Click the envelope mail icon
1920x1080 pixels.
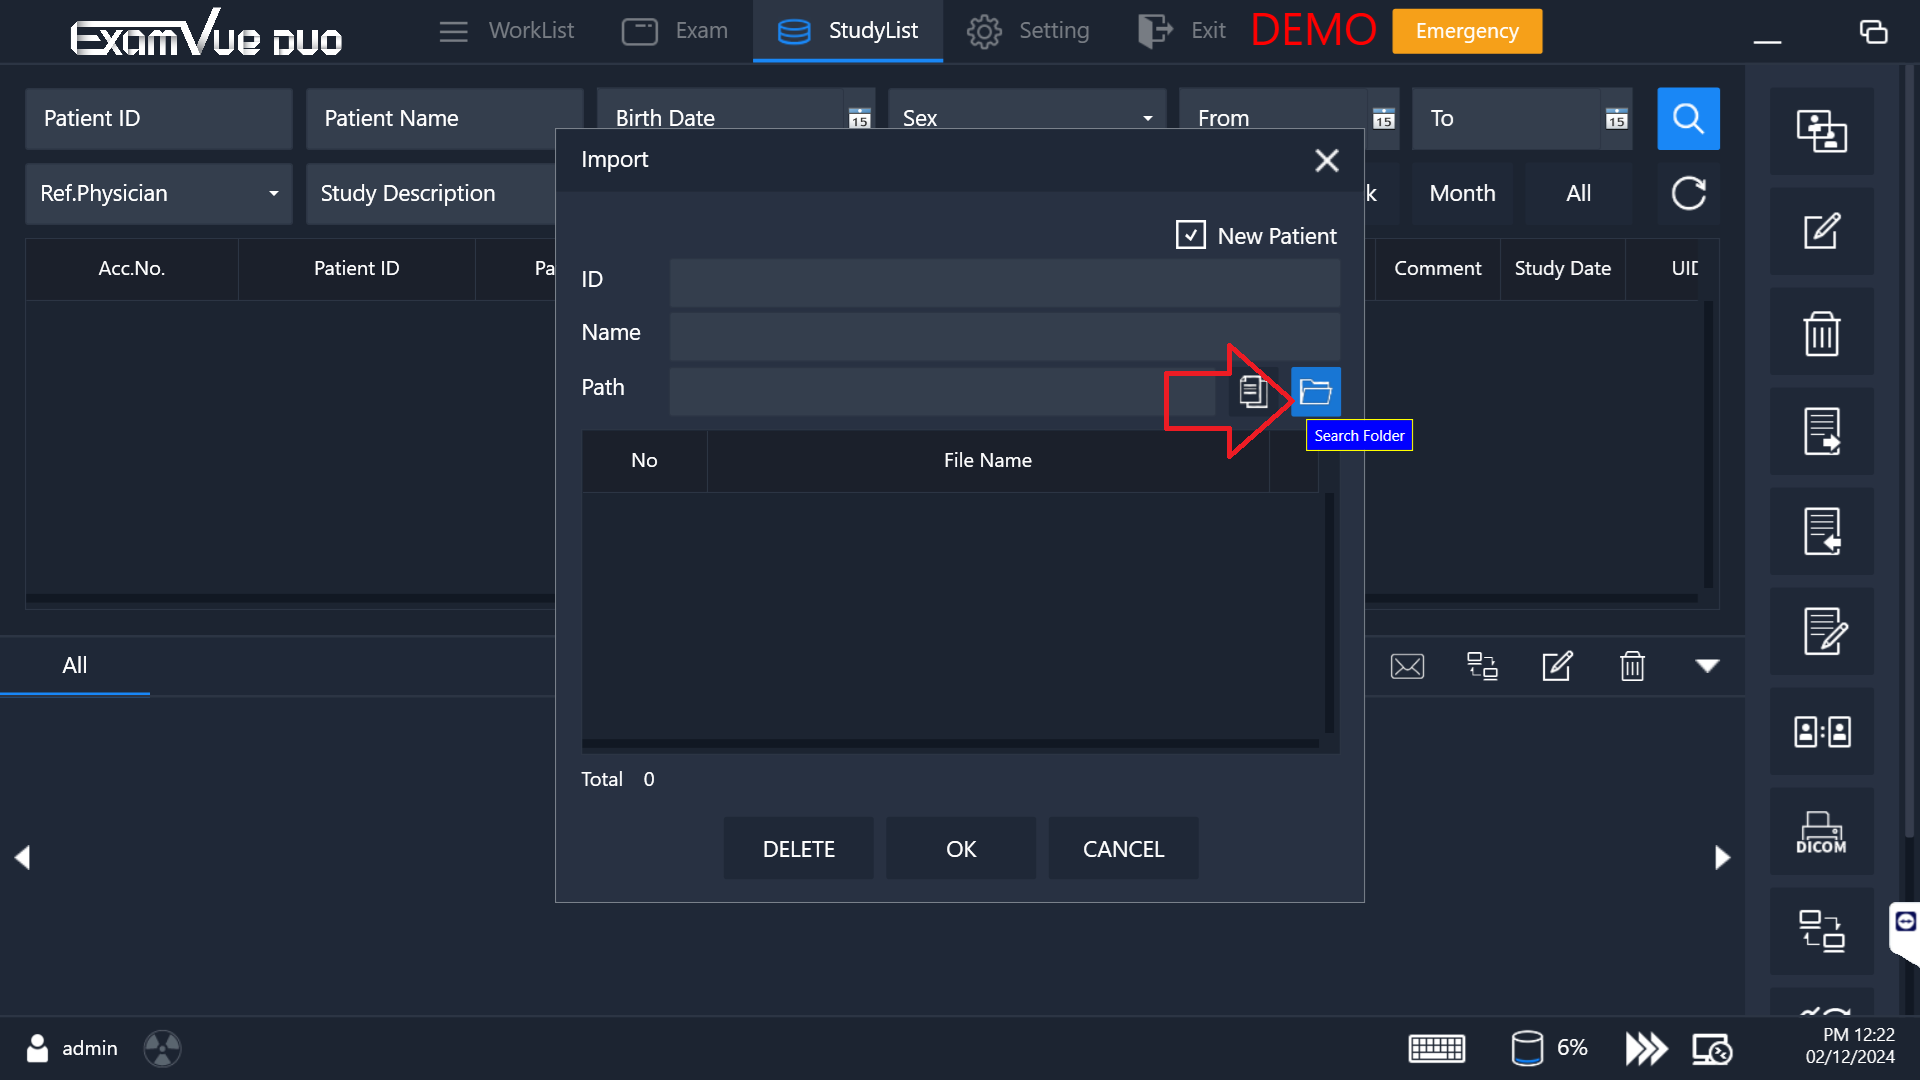click(1407, 666)
